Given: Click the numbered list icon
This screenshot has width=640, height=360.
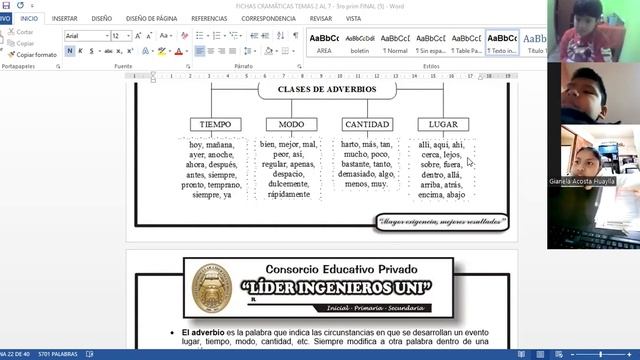Looking at the screenshot, I should pyautogui.click(x=216, y=36).
